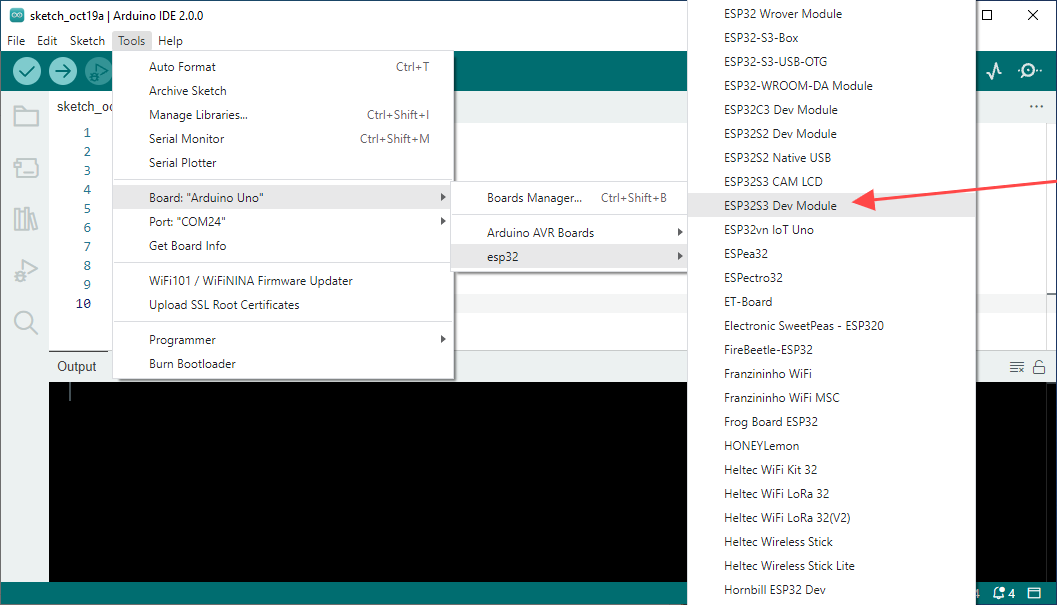
Task: Open the Serial Plotter waveform icon
Action: tap(994, 71)
